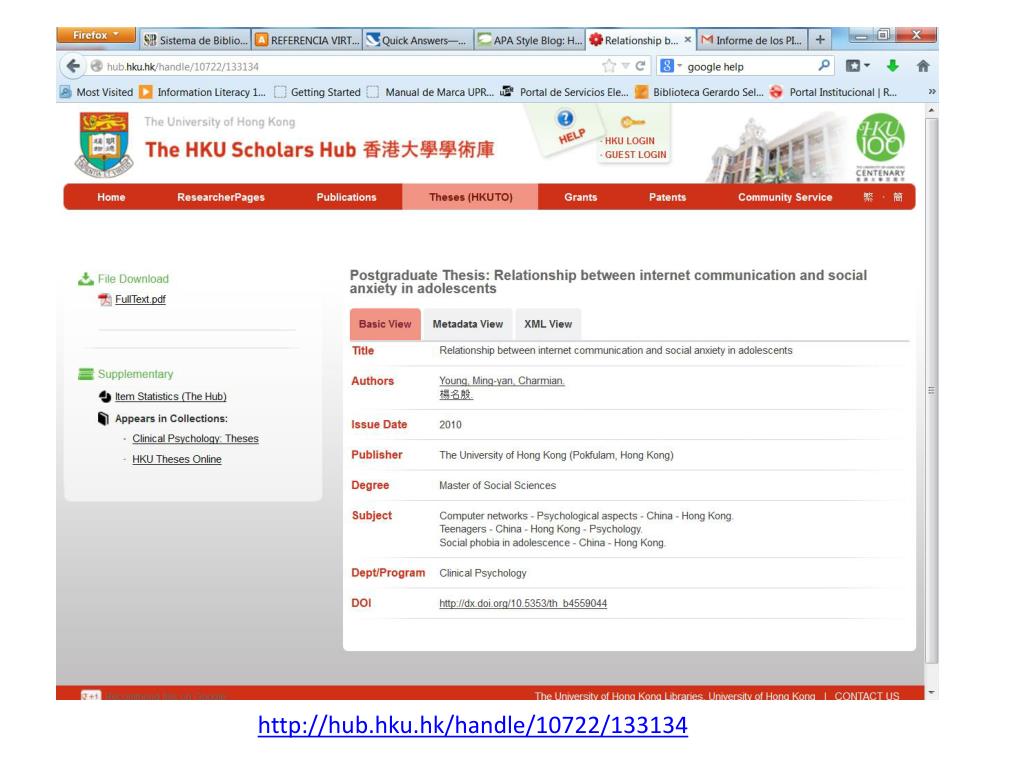Click the File Download green icon
The height and width of the screenshot is (768, 1024).
pyautogui.click(x=86, y=279)
